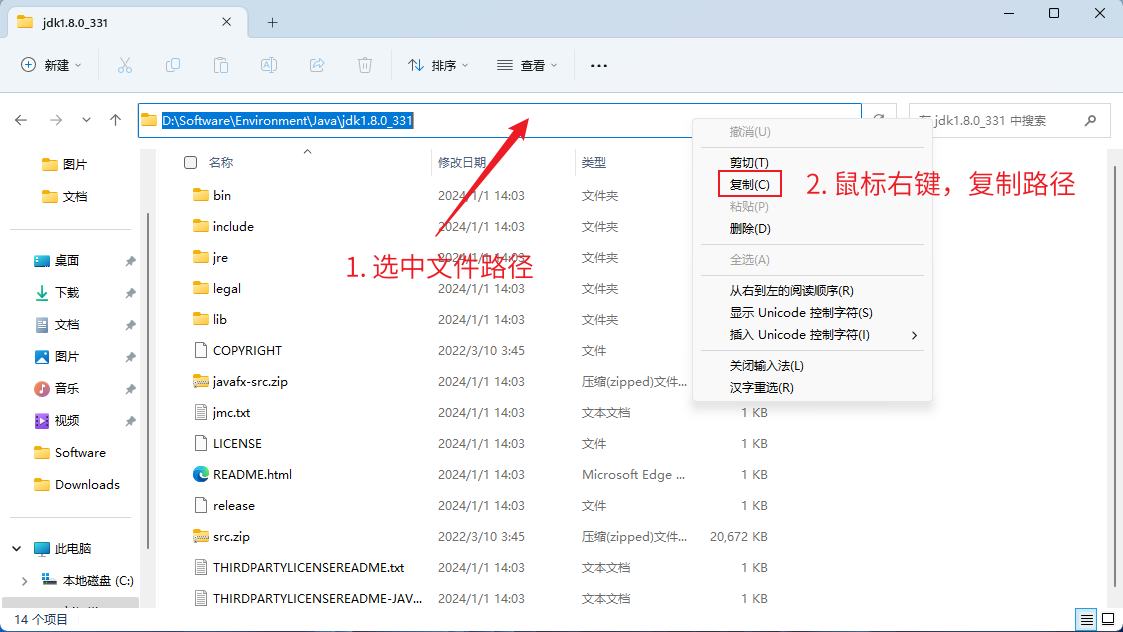The height and width of the screenshot is (632, 1123).
Task: Open Downloads in navigation pane
Action: (87, 484)
